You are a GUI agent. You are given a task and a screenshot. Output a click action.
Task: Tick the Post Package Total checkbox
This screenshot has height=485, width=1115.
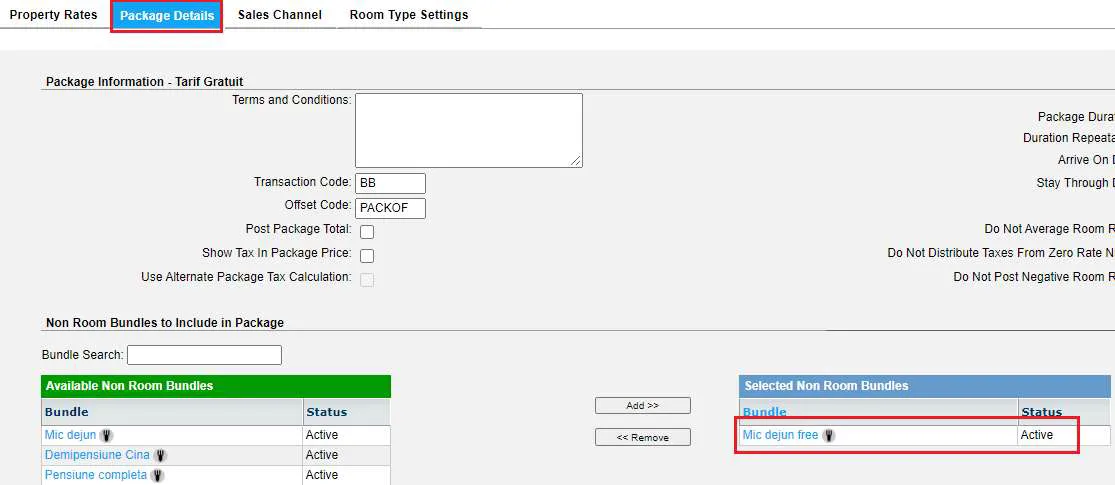pyautogui.click(x=367, y=232)
